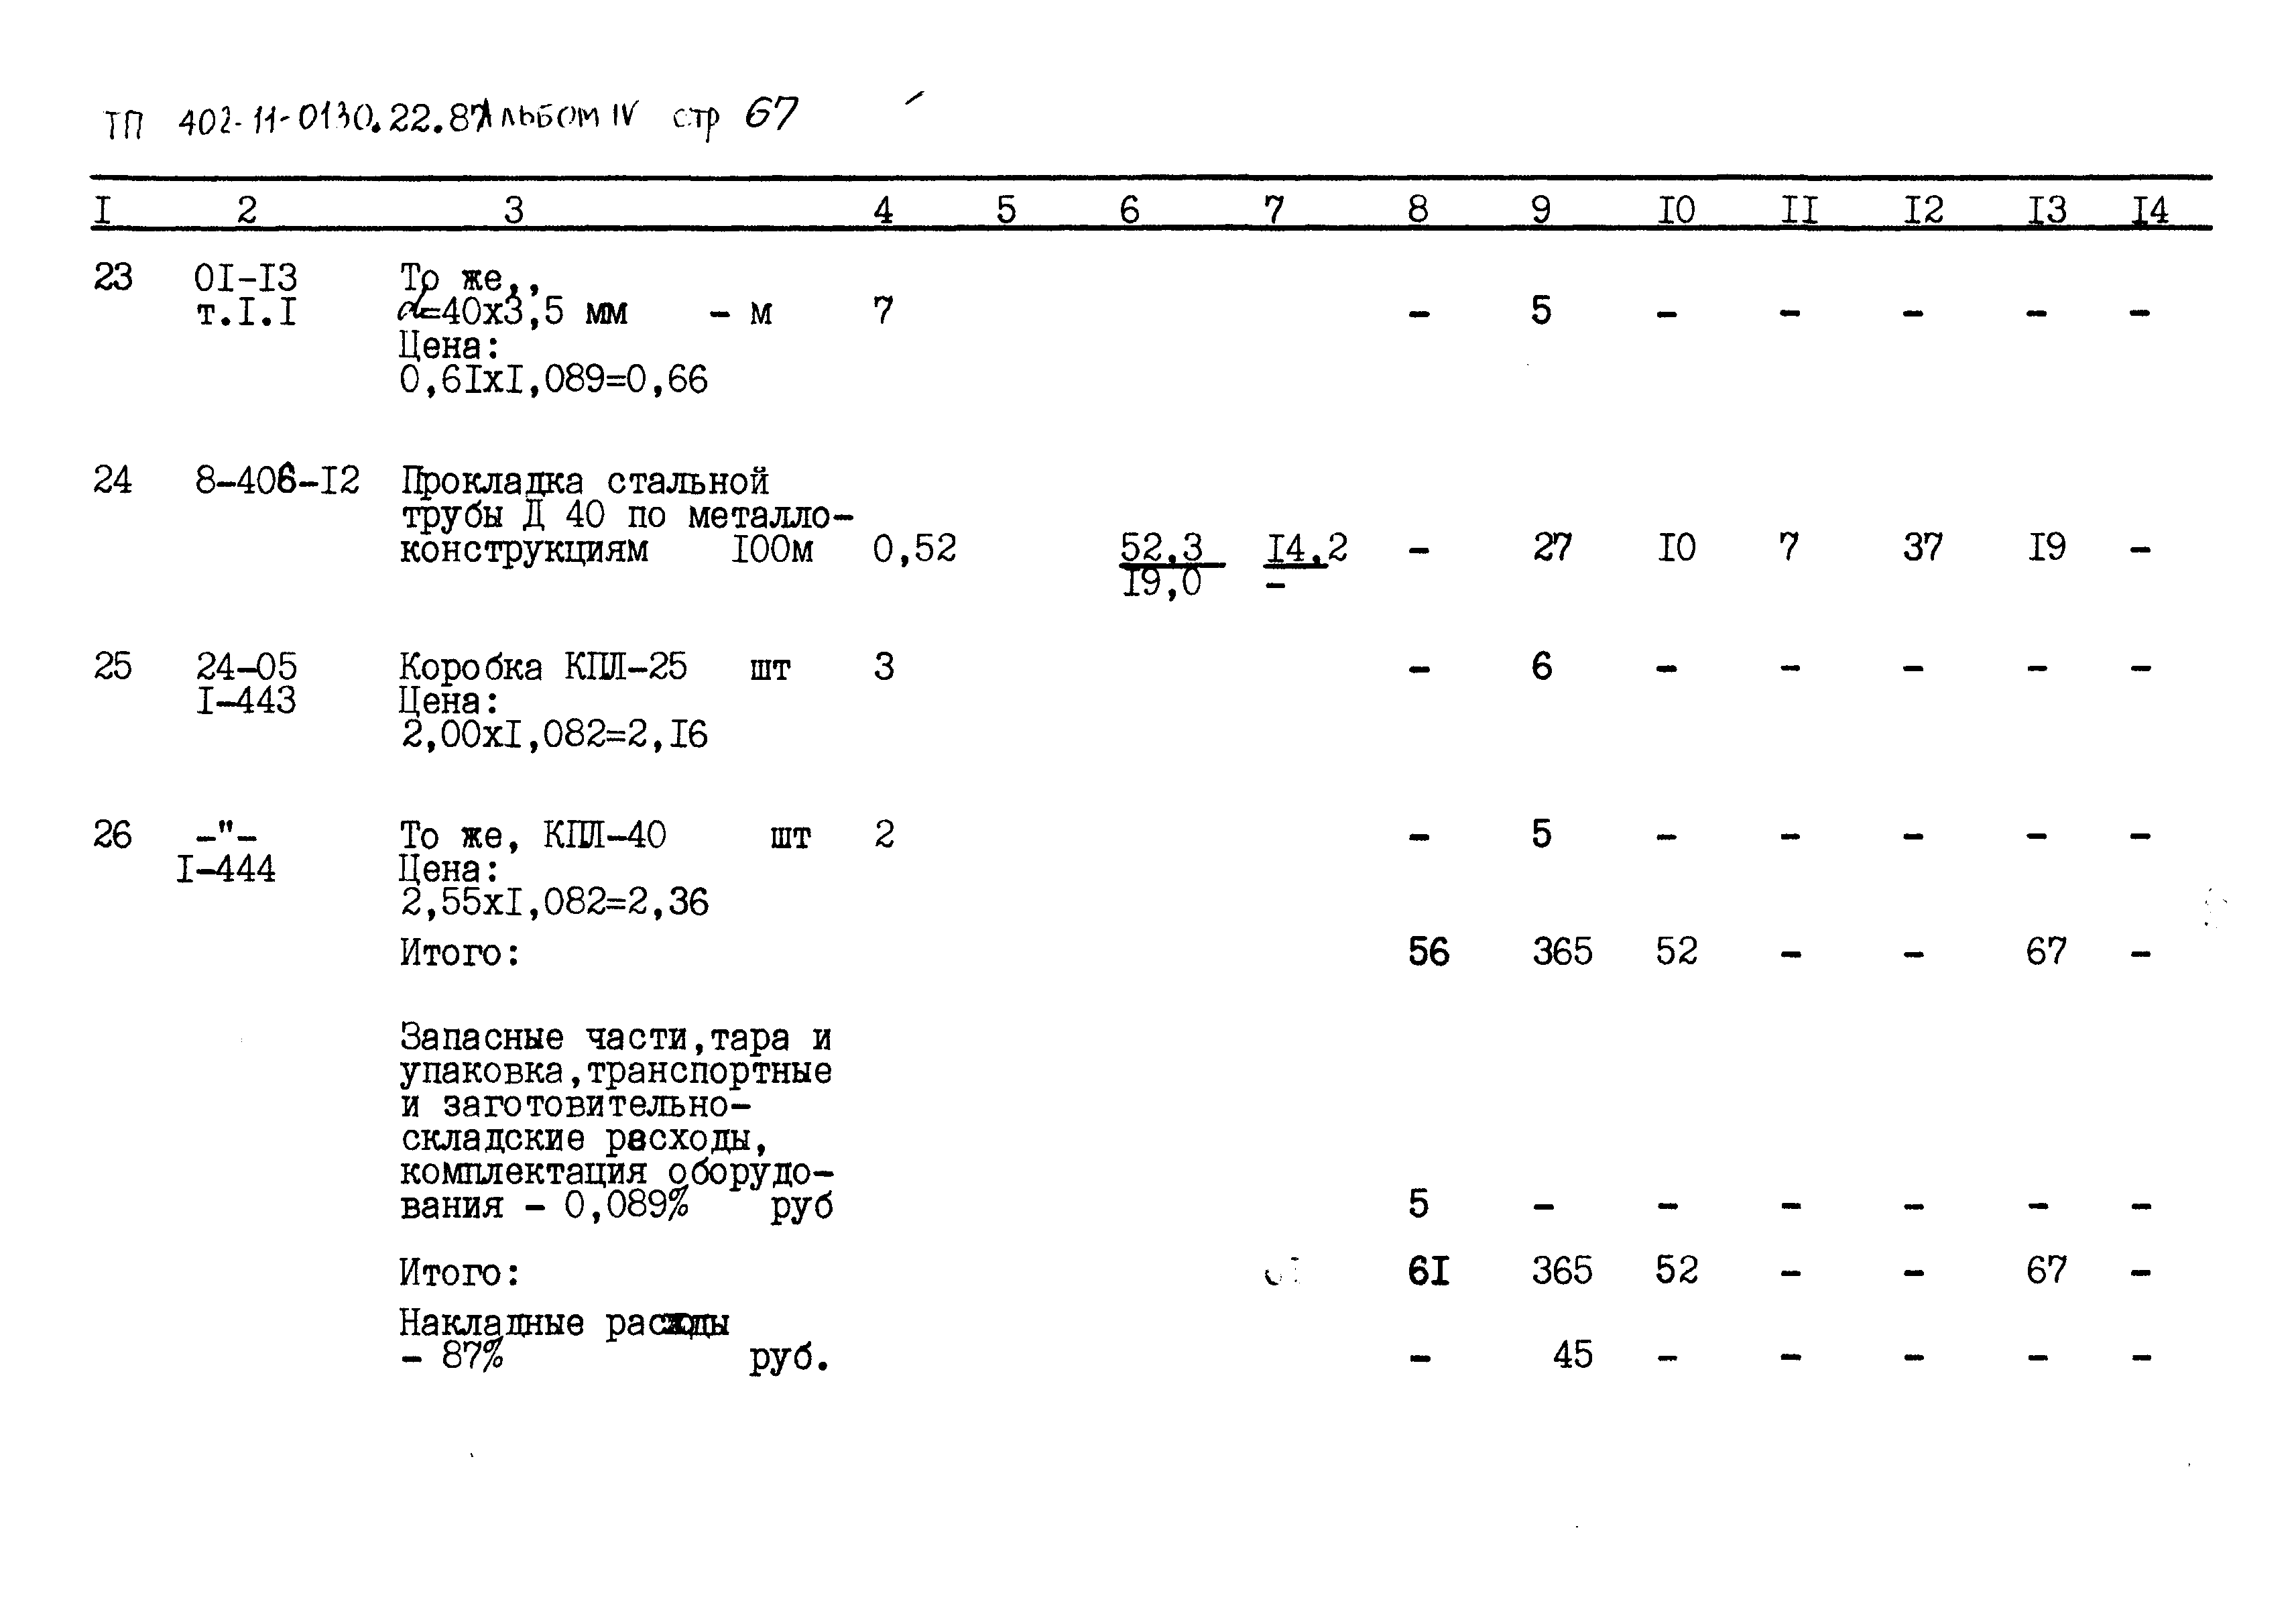Viewport: 2296px width, 1624px height.
Task: Click the Запасные части 0.089% label
Action: tap(544, 1125)
